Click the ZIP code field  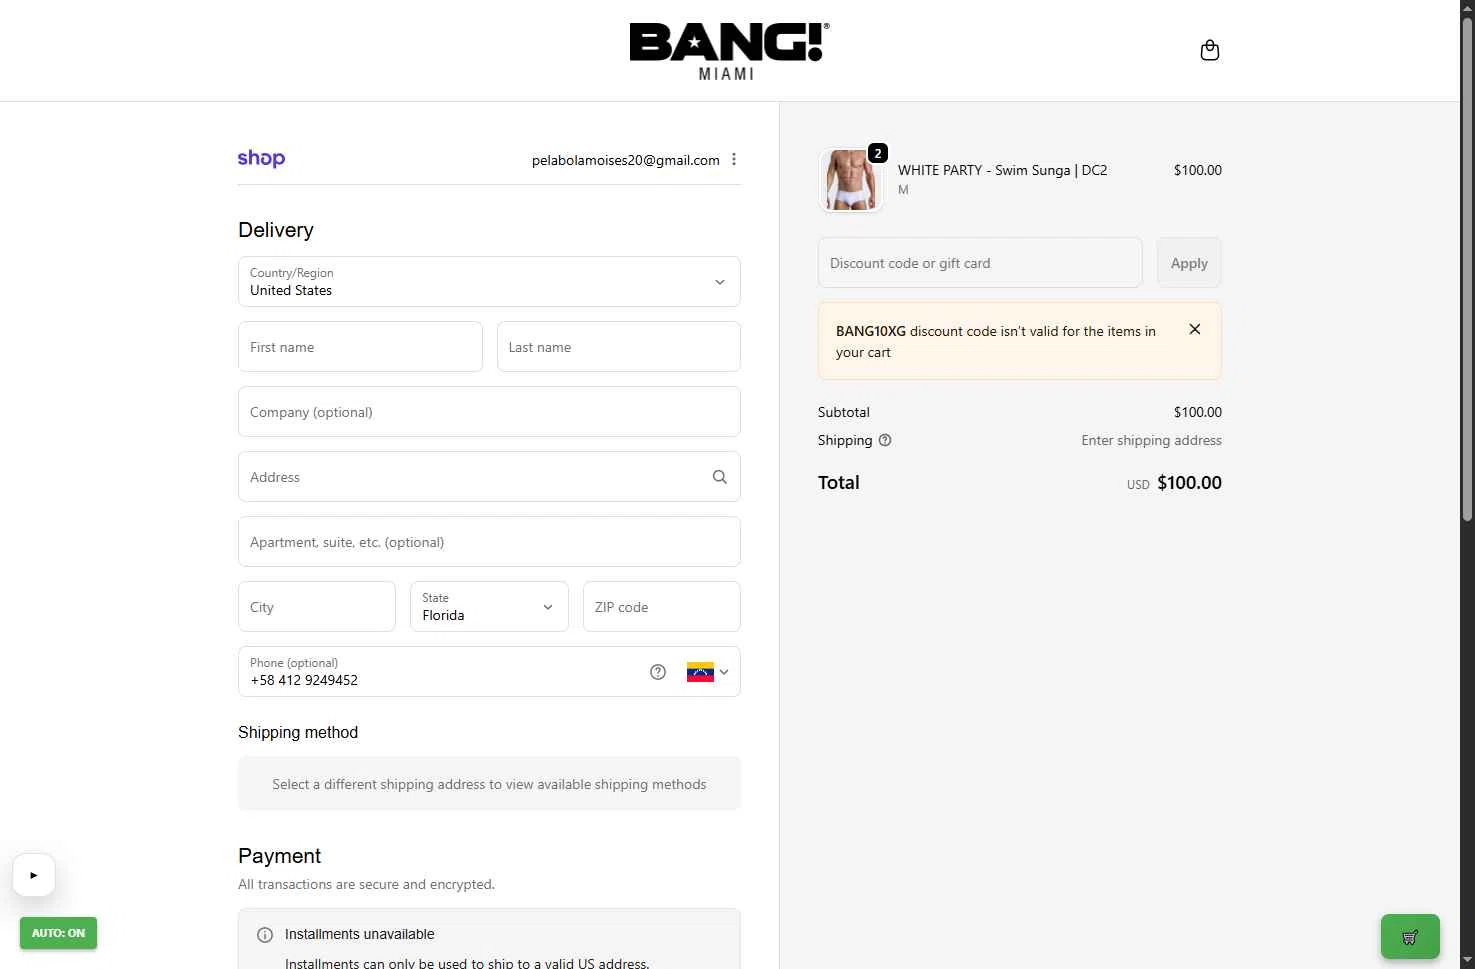click(662, 607)
